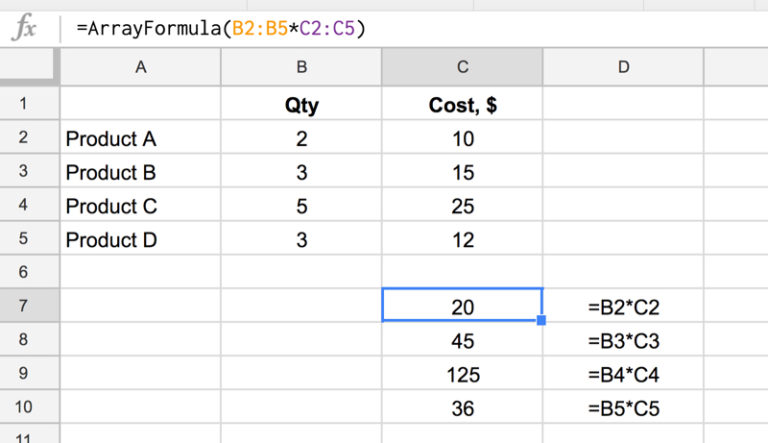Select column A header
The width and height of the screenshot is (768, 443).
point(140,68)
